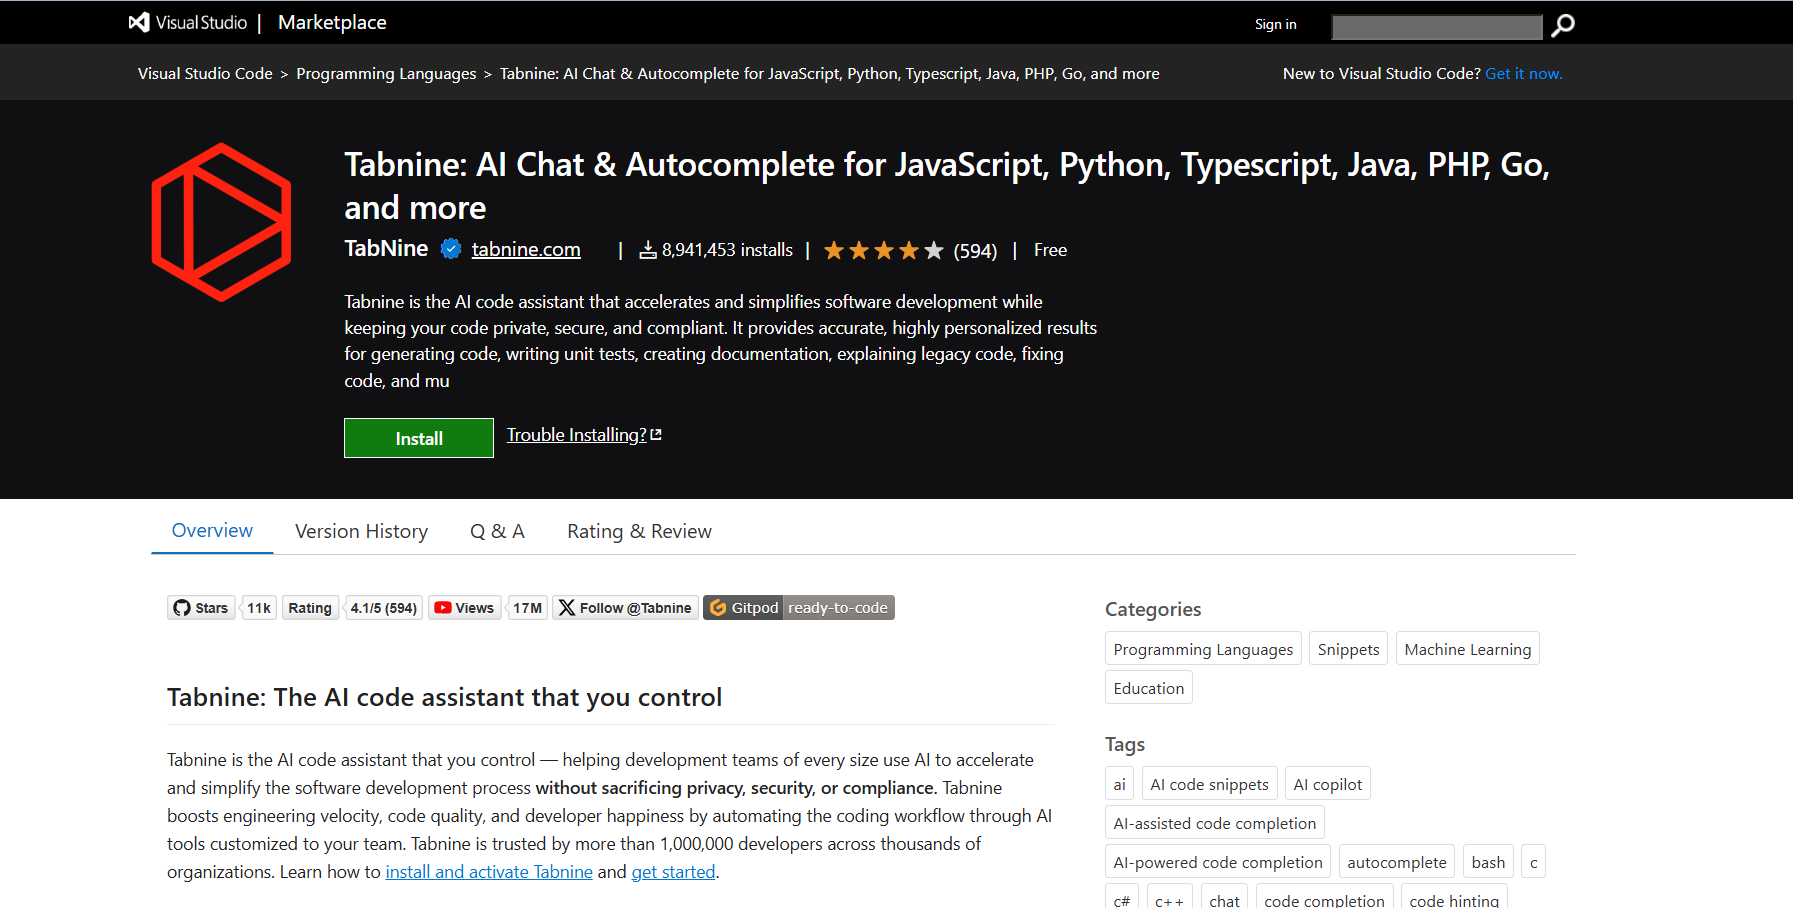The image size is (1793, 908).
Task: Click the Programming Languages breadcrumb
Action: pos(386,74)
